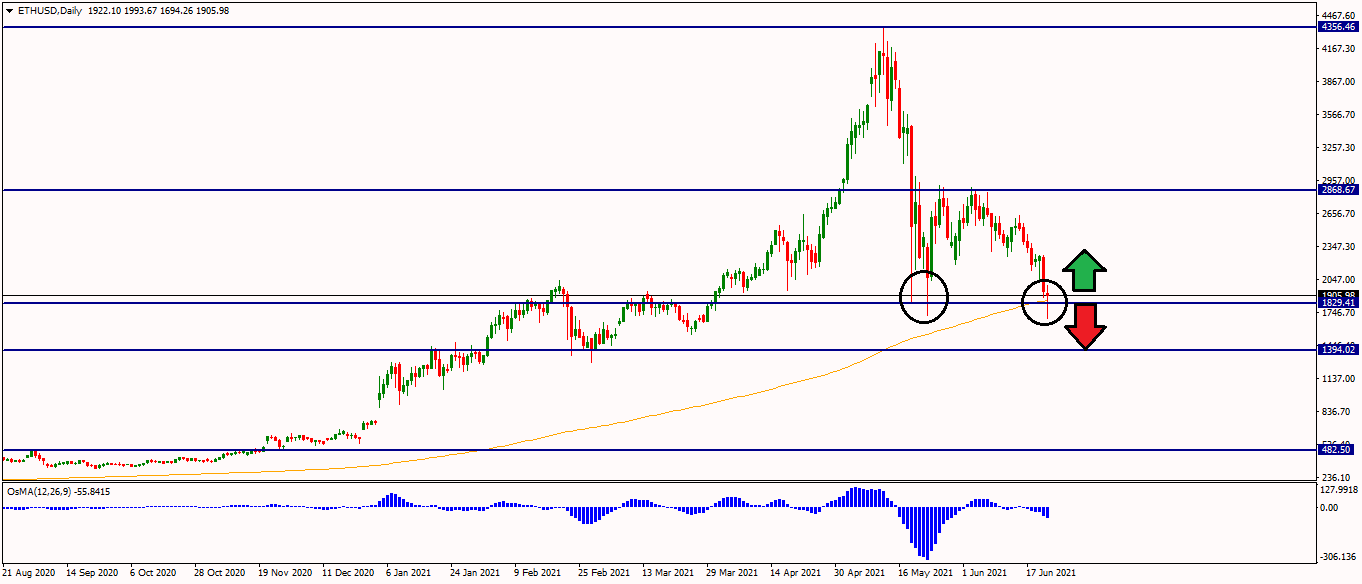Screen dimensions: 1362x584
Task: Click the 1829.41 support price label
Action: pyautogui.click(x=1337, y=303)
